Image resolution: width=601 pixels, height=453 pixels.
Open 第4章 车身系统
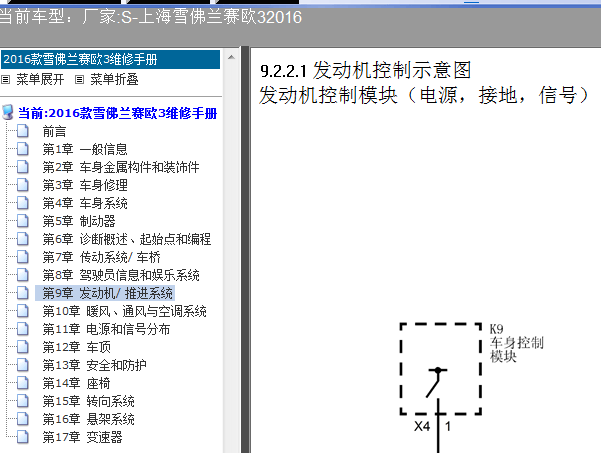pyautogui.click(x=85, y=204)
